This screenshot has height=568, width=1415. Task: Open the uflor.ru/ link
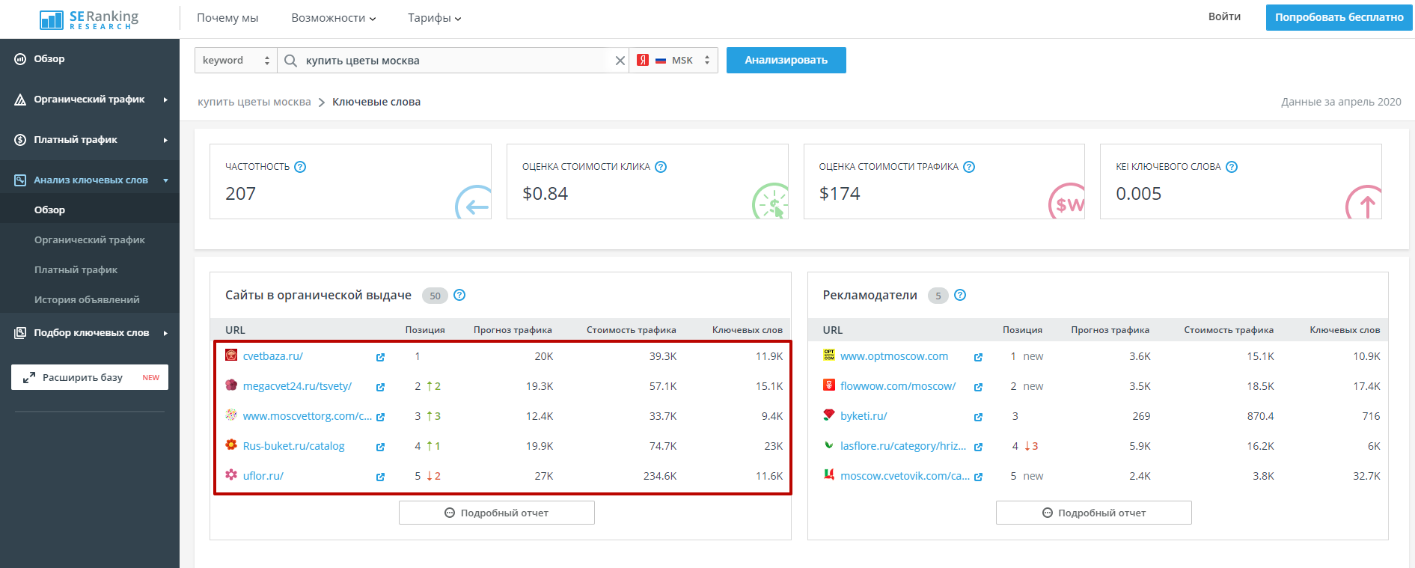pos(264,477)
